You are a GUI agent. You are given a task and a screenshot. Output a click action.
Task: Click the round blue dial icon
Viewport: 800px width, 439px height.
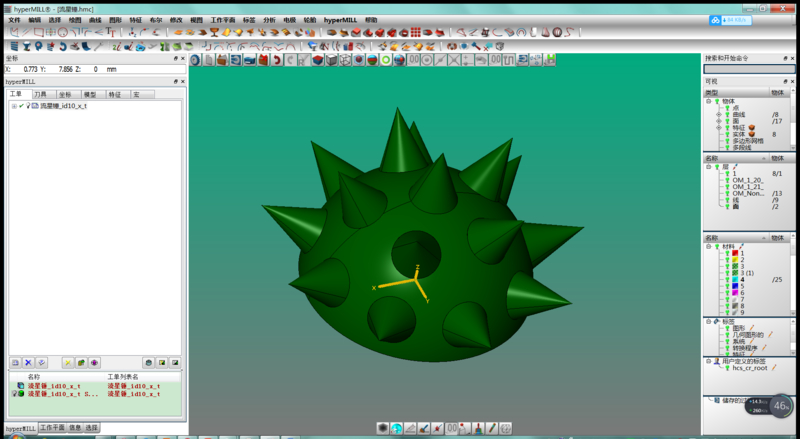pos(195,60)
